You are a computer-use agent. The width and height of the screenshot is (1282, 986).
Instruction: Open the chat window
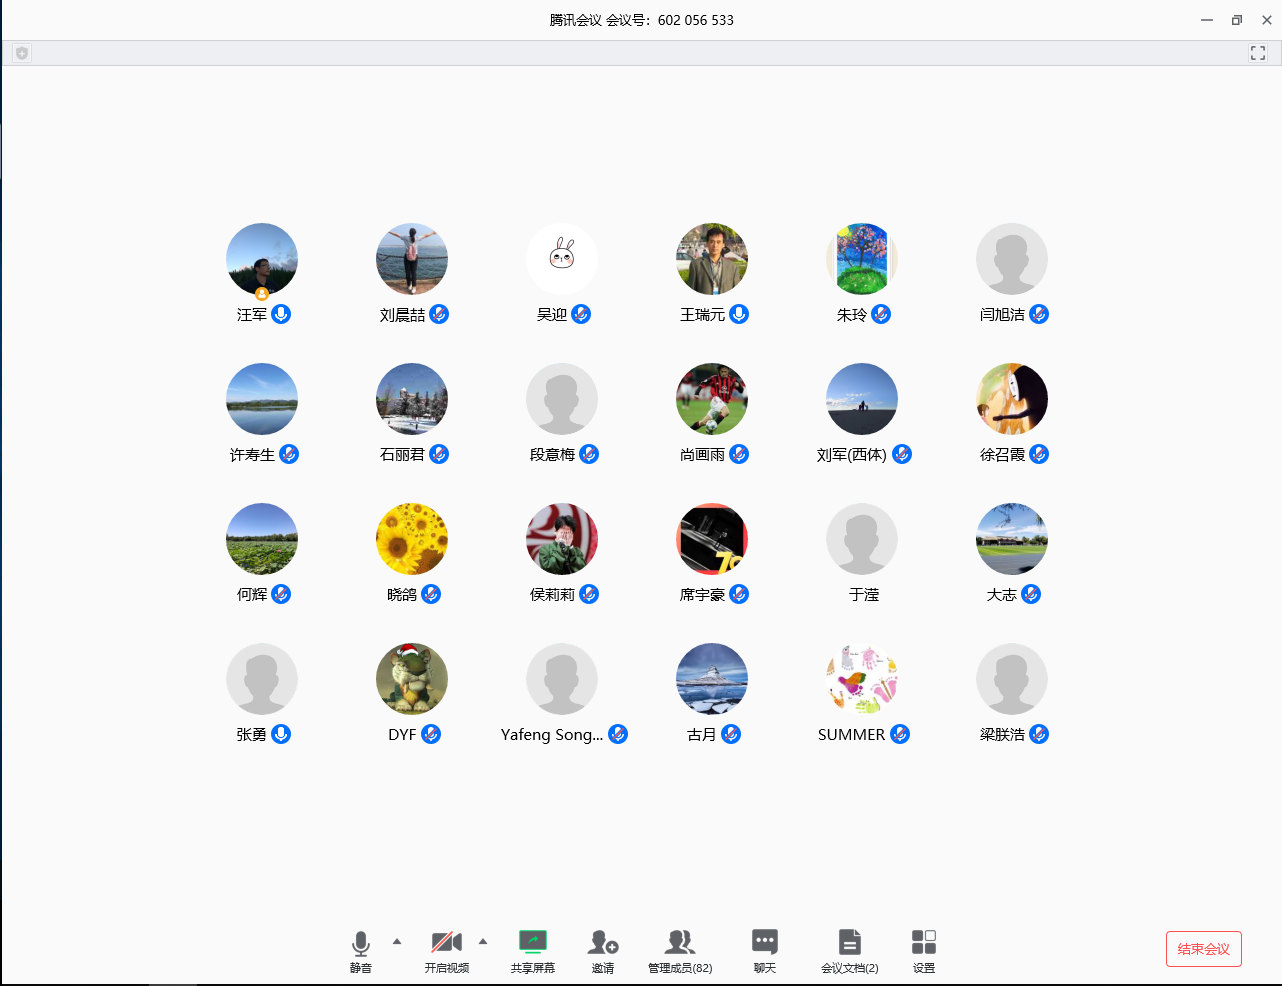[765, 943]
